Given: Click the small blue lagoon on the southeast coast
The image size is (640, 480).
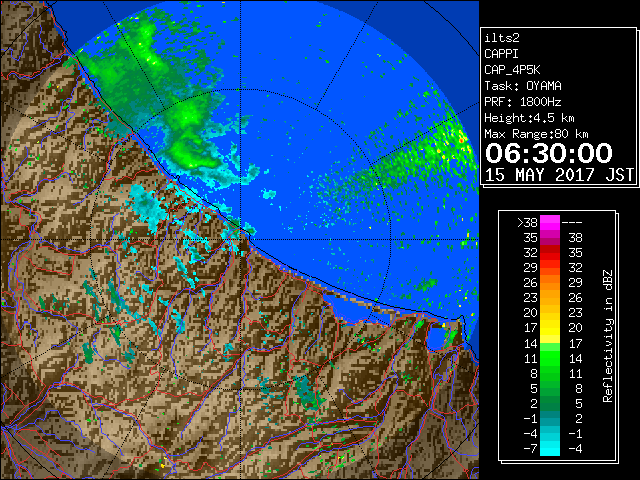Looking at the screenshot, I should coord(436,338).
